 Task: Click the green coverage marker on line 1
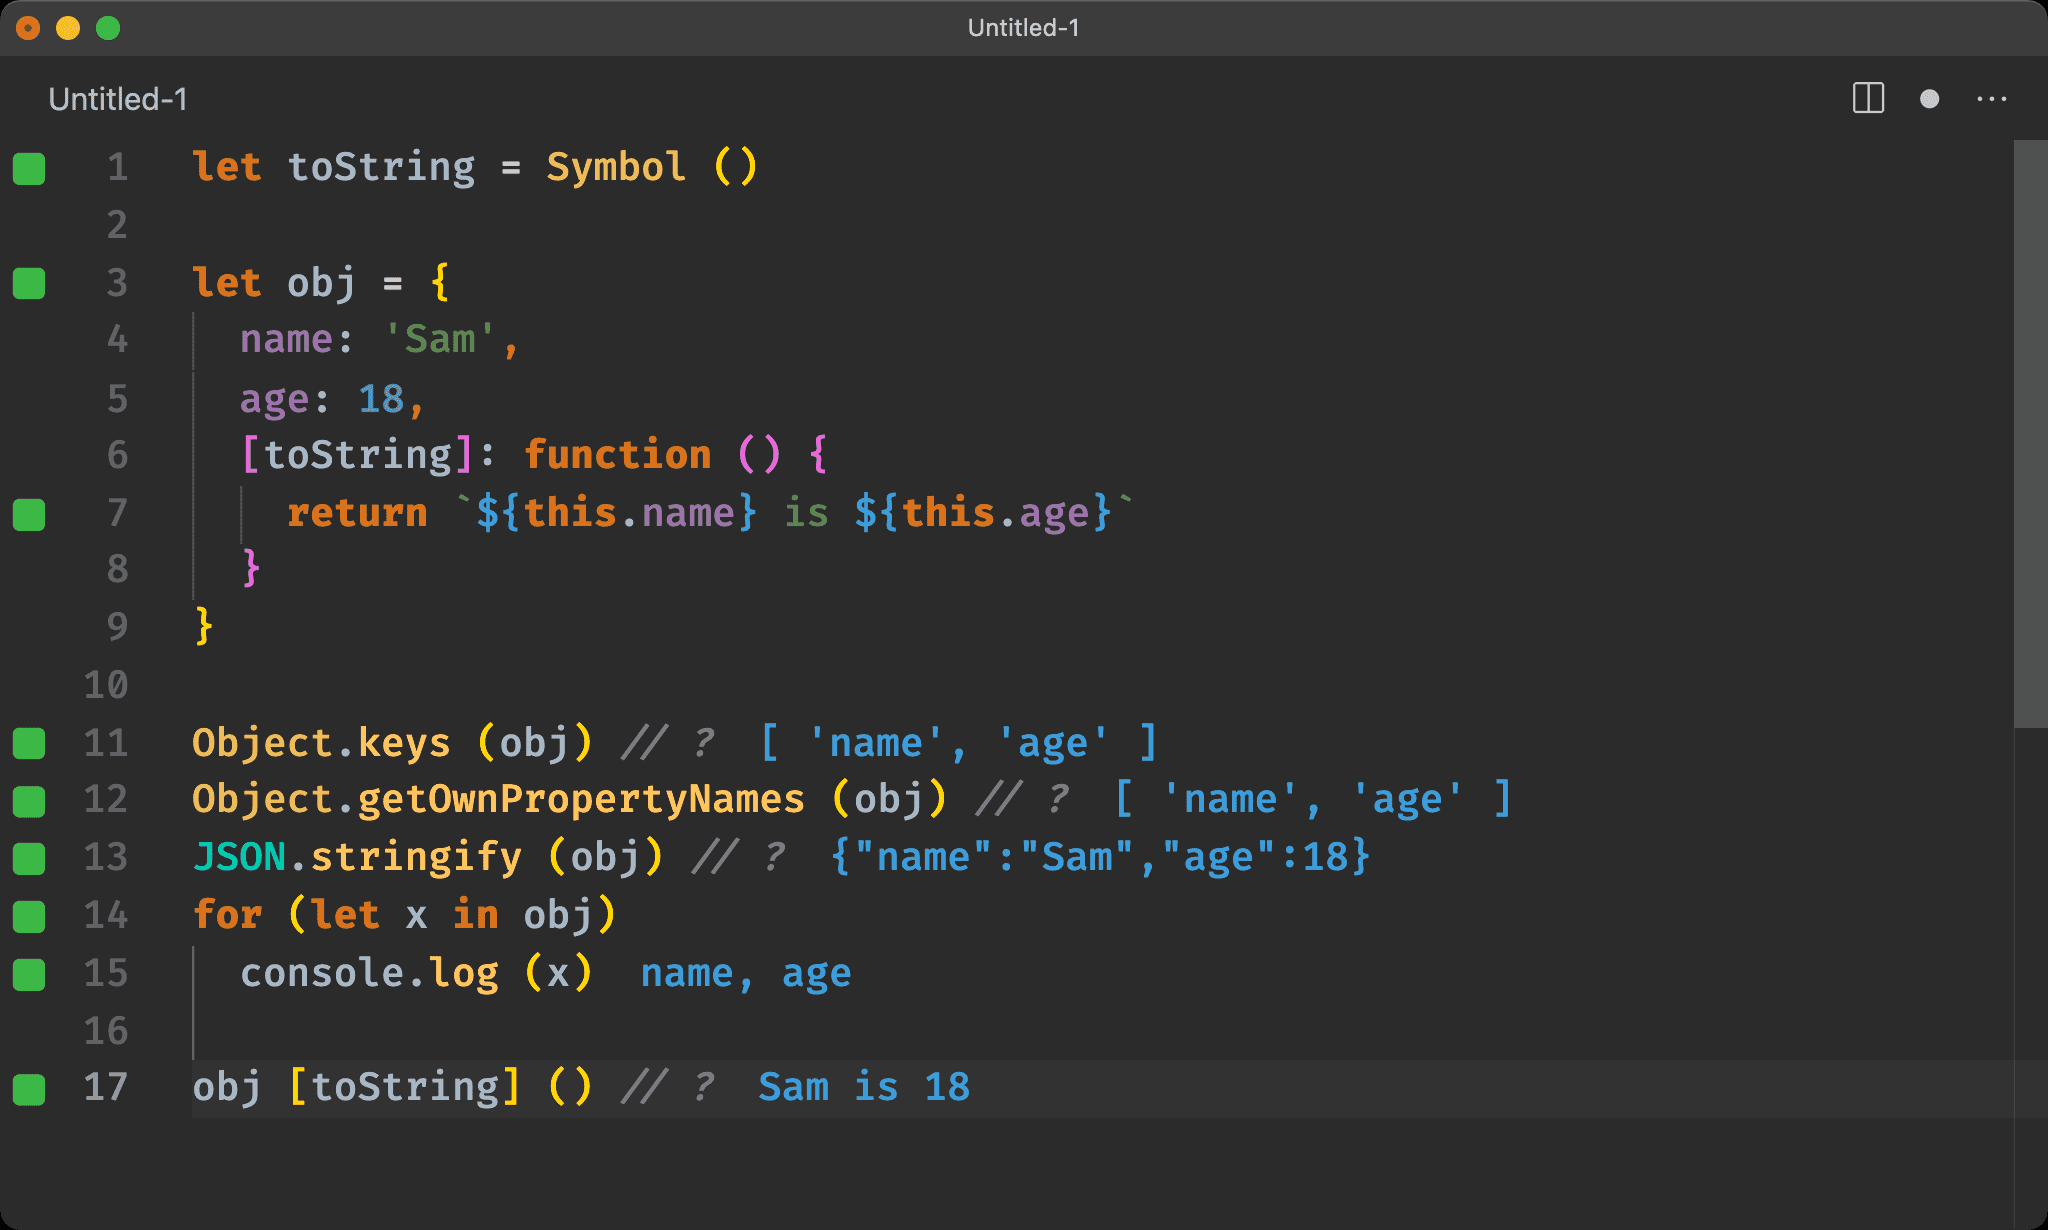point(29,168)
